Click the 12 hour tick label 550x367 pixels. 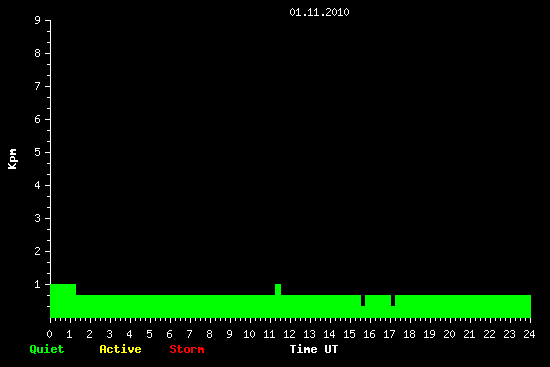point(289,334)
